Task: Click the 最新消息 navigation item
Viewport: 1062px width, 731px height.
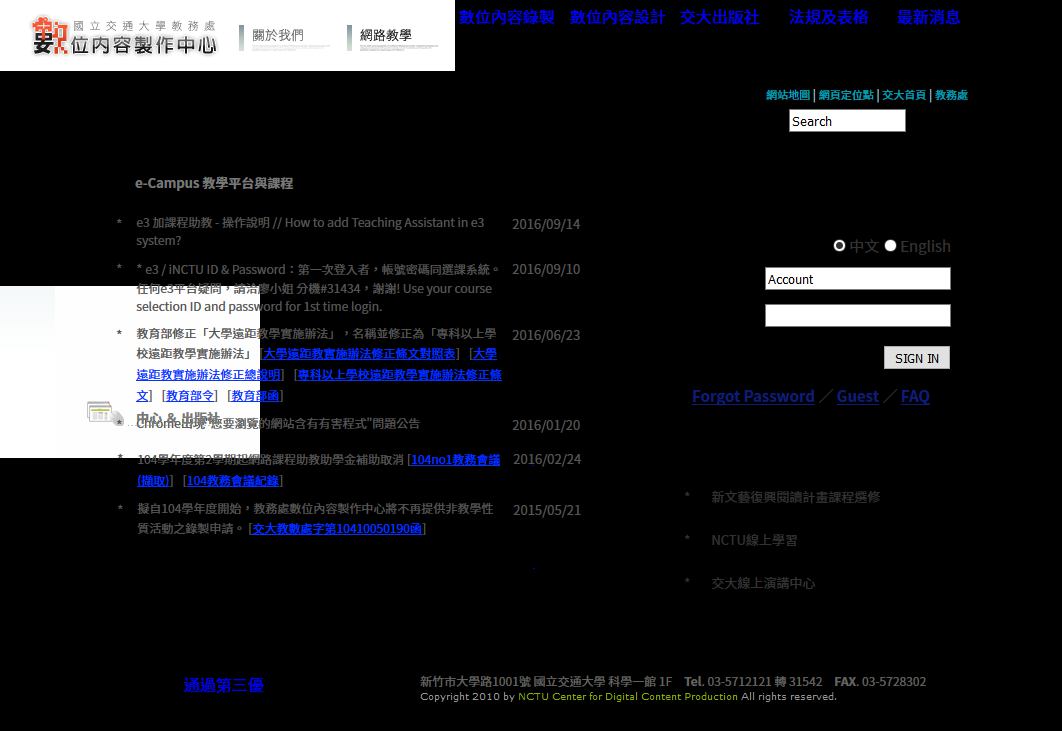Action: click(x=928, y=17)
